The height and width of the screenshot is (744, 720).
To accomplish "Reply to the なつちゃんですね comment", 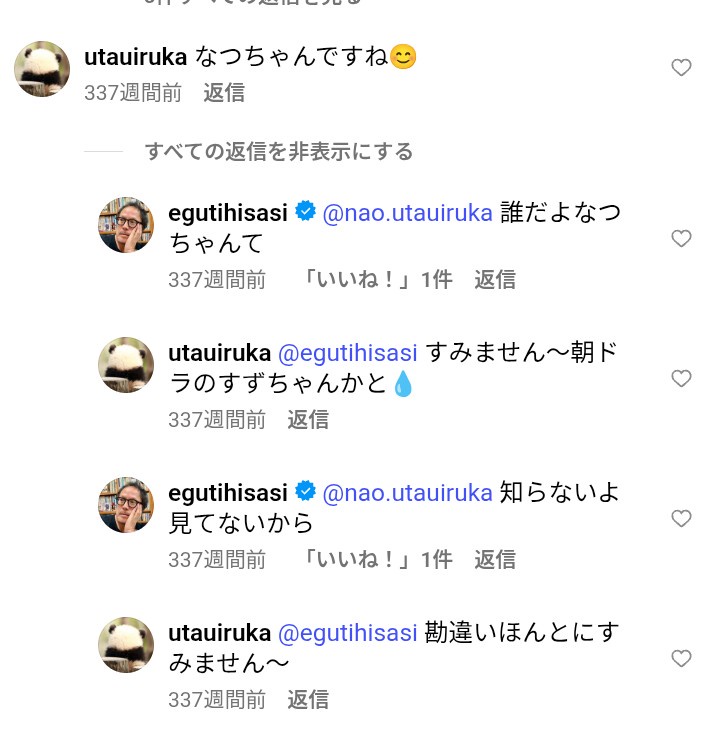I will (x=224, y=93).
